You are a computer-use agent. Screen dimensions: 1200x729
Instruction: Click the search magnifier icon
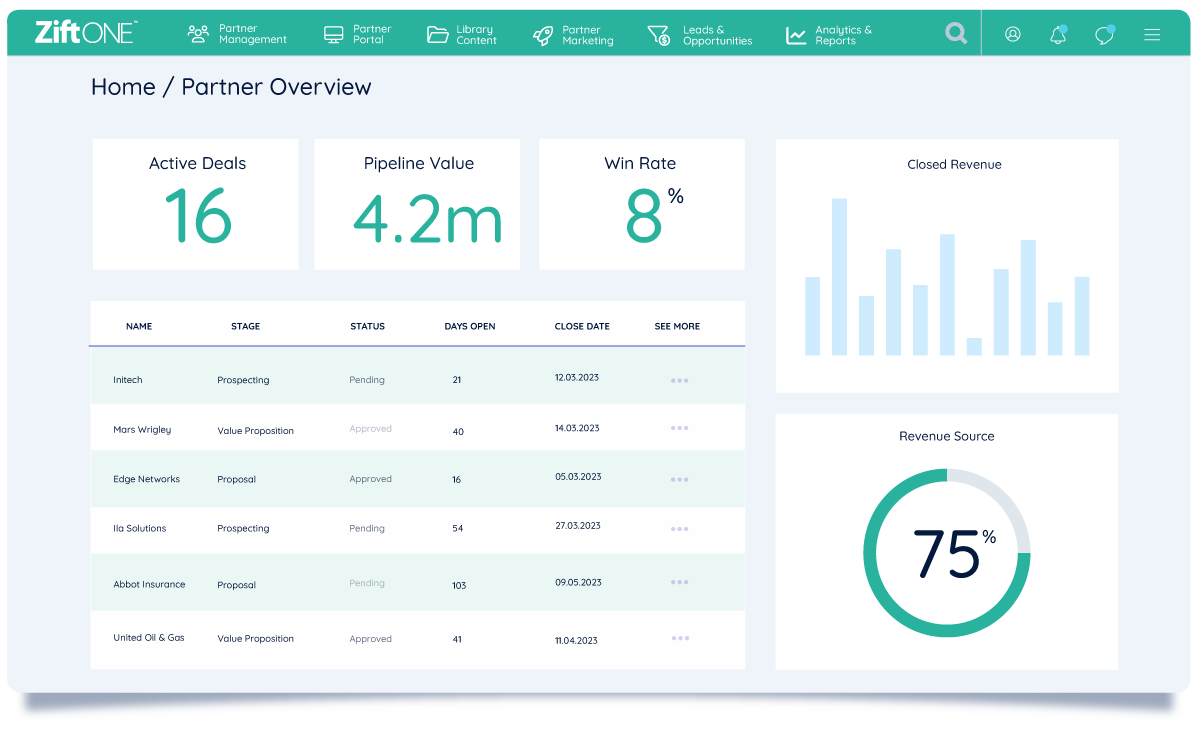pyautogui.click(x=956, y=34)
